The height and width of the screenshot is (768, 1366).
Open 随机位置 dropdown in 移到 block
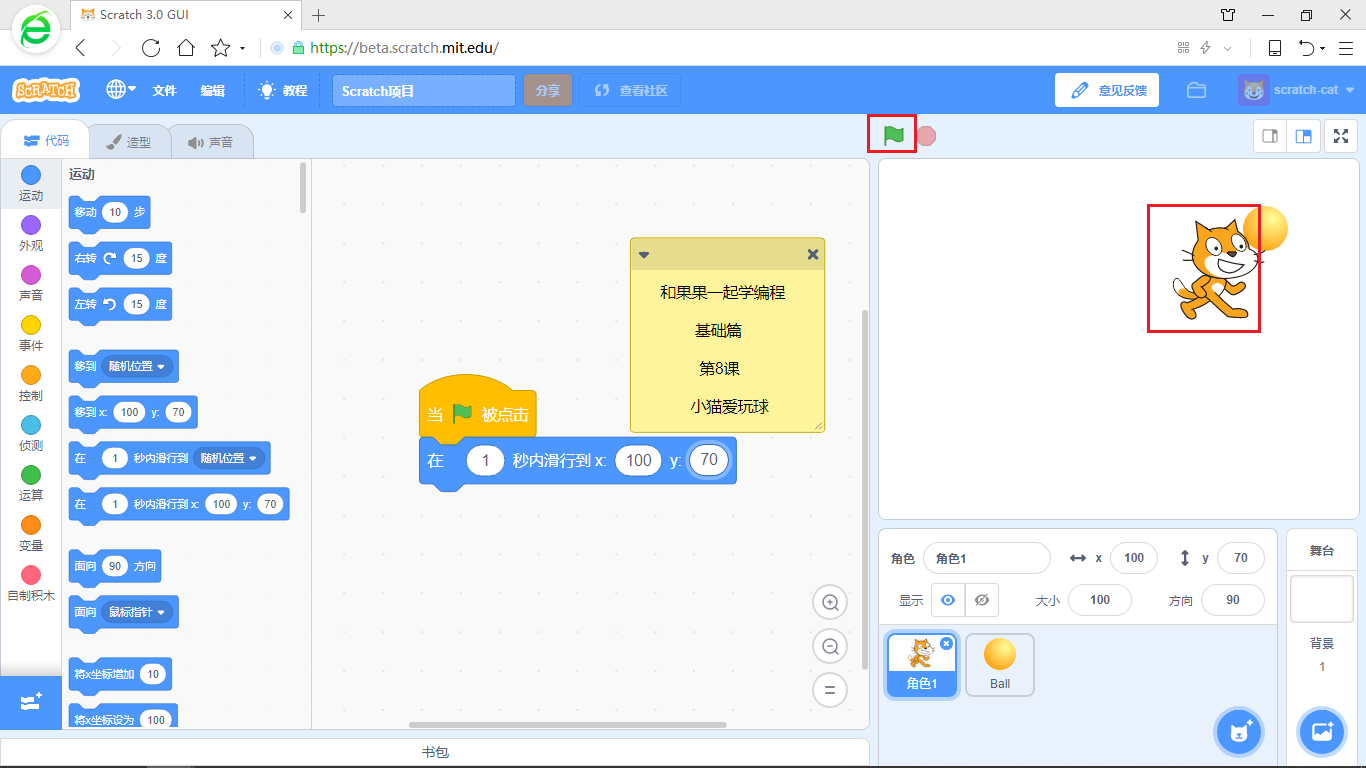coord(139,366)
